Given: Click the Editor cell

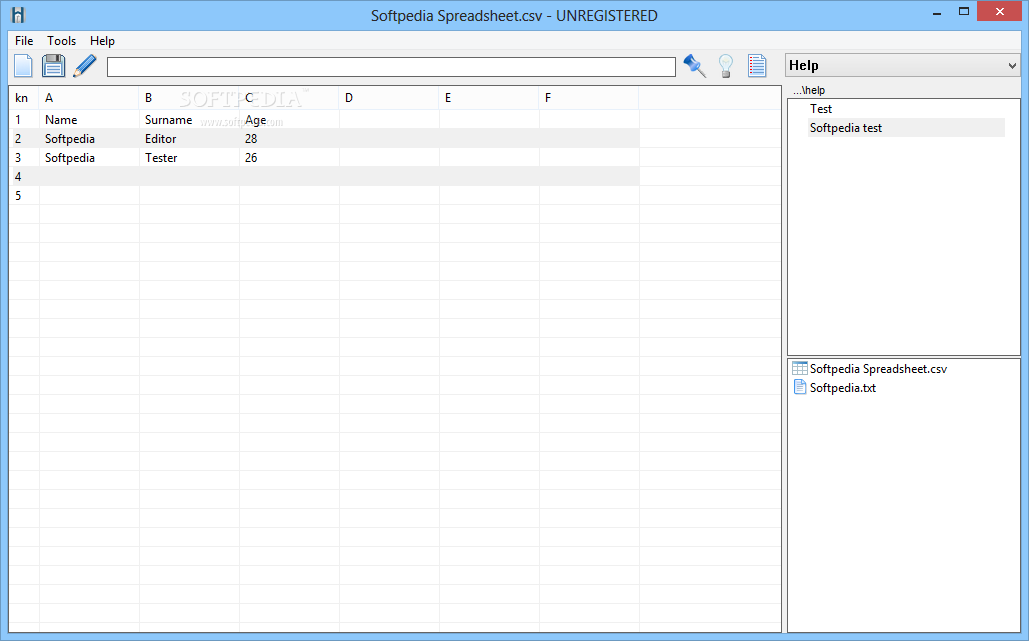Looking at the screenshot, I should point(189,139).
